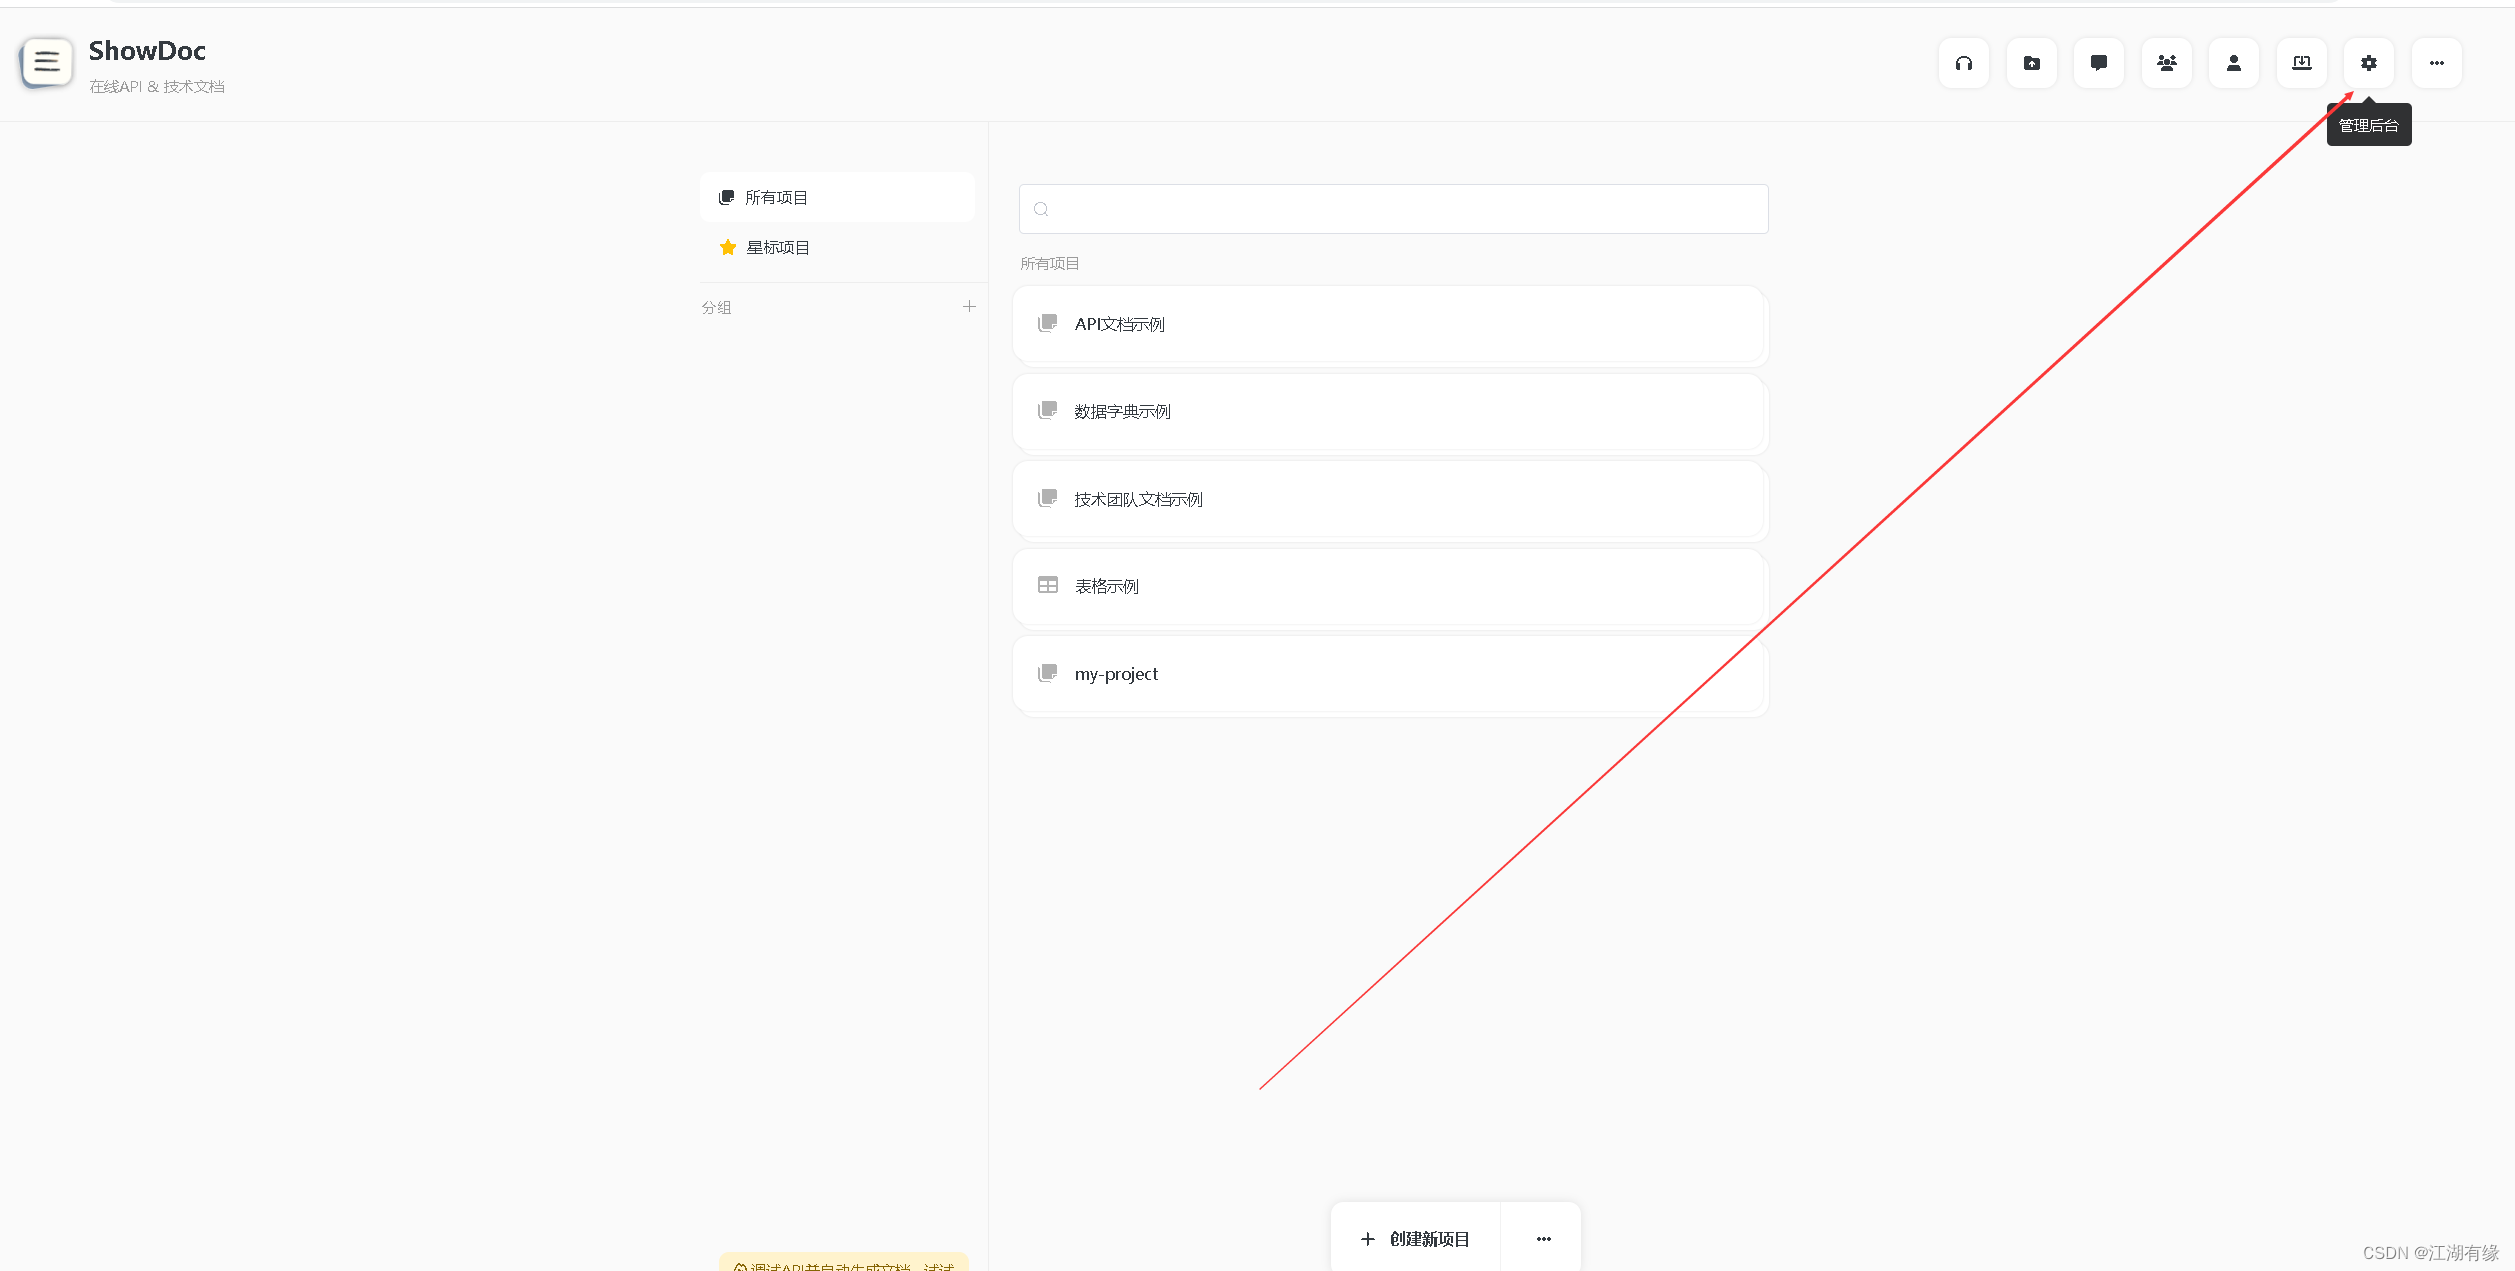Open the overflow menu with three dots

click(x=2436, y=62)
